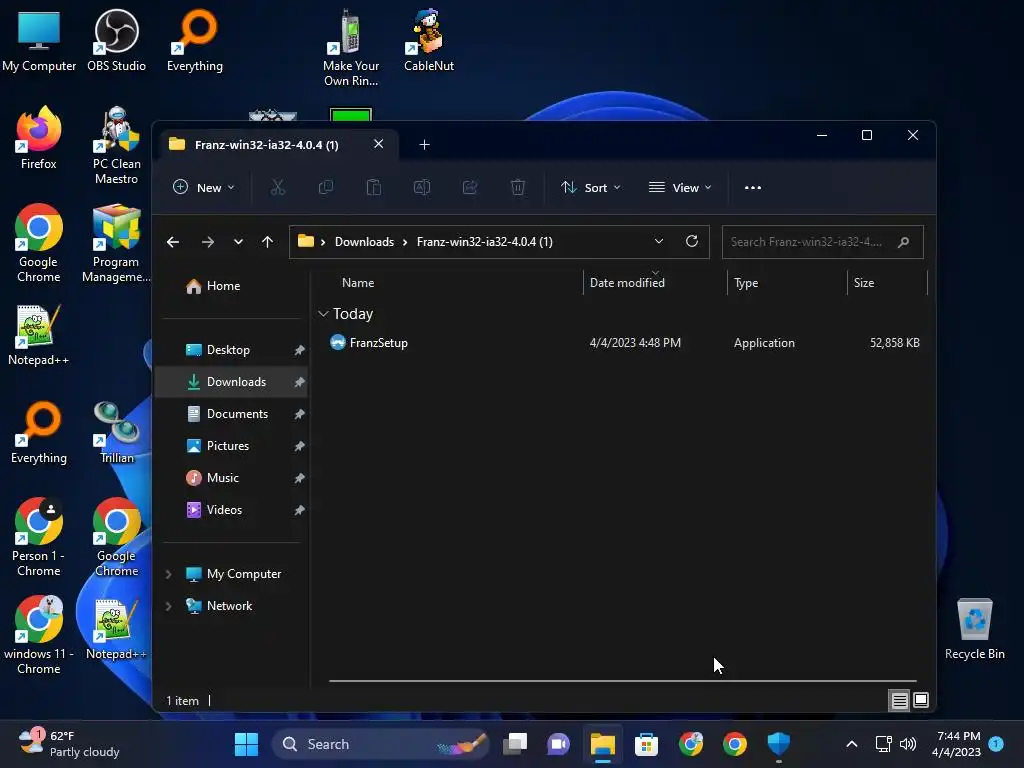Select the Recycle Bin desktop icon

974,629
